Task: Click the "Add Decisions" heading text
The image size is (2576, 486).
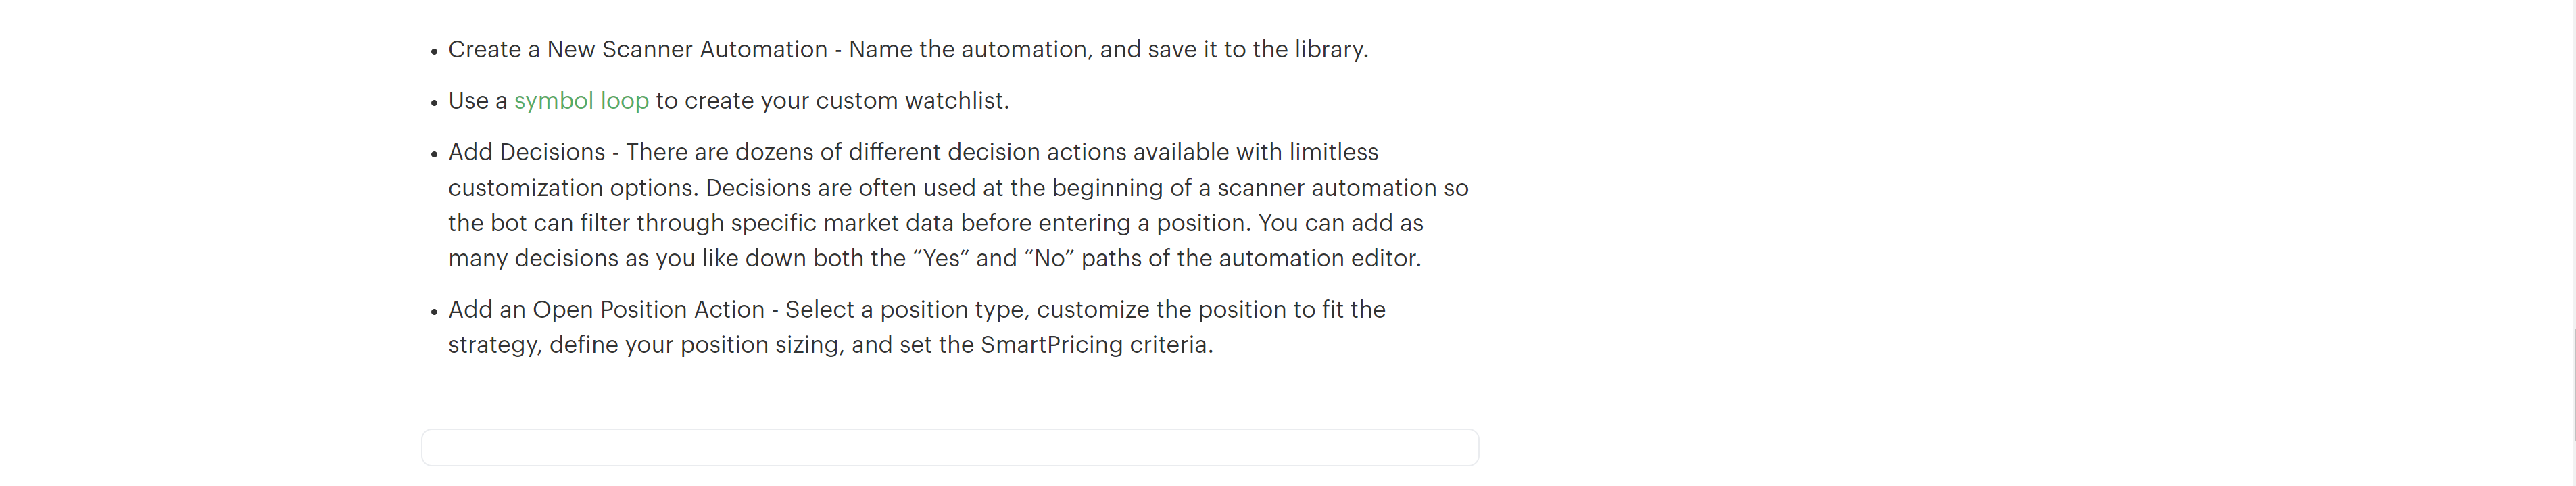Action: pyautogui.click(x=526, y=152)
